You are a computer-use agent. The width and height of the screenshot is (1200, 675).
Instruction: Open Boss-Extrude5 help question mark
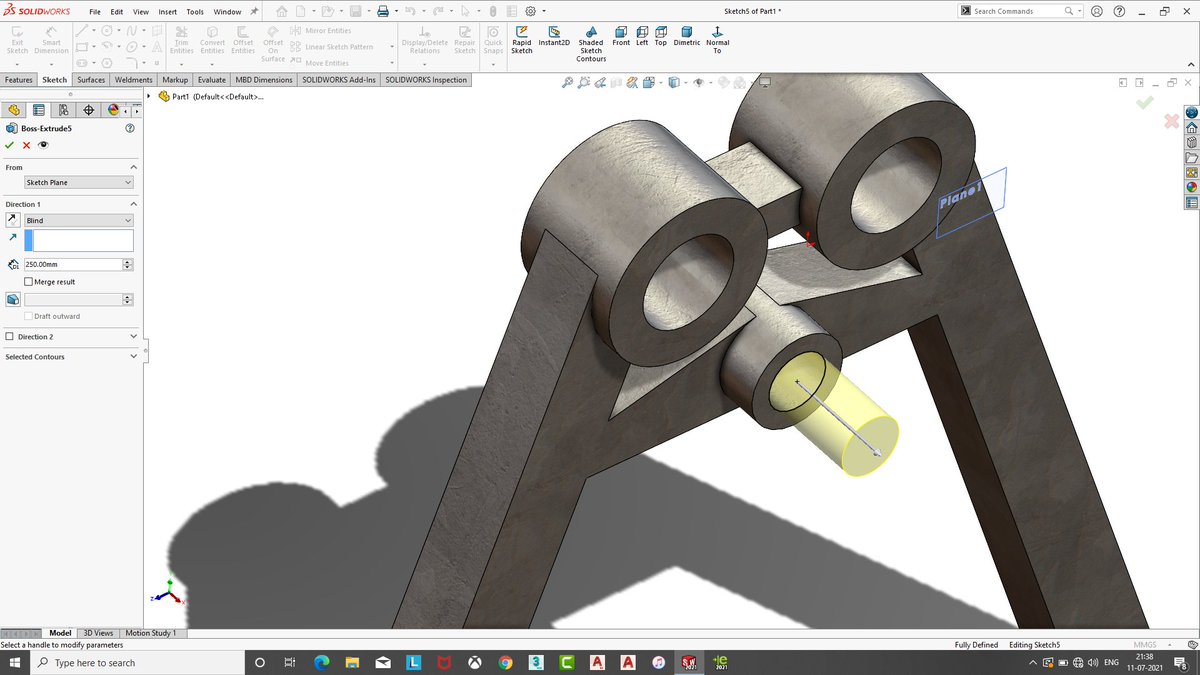[130, 128]
